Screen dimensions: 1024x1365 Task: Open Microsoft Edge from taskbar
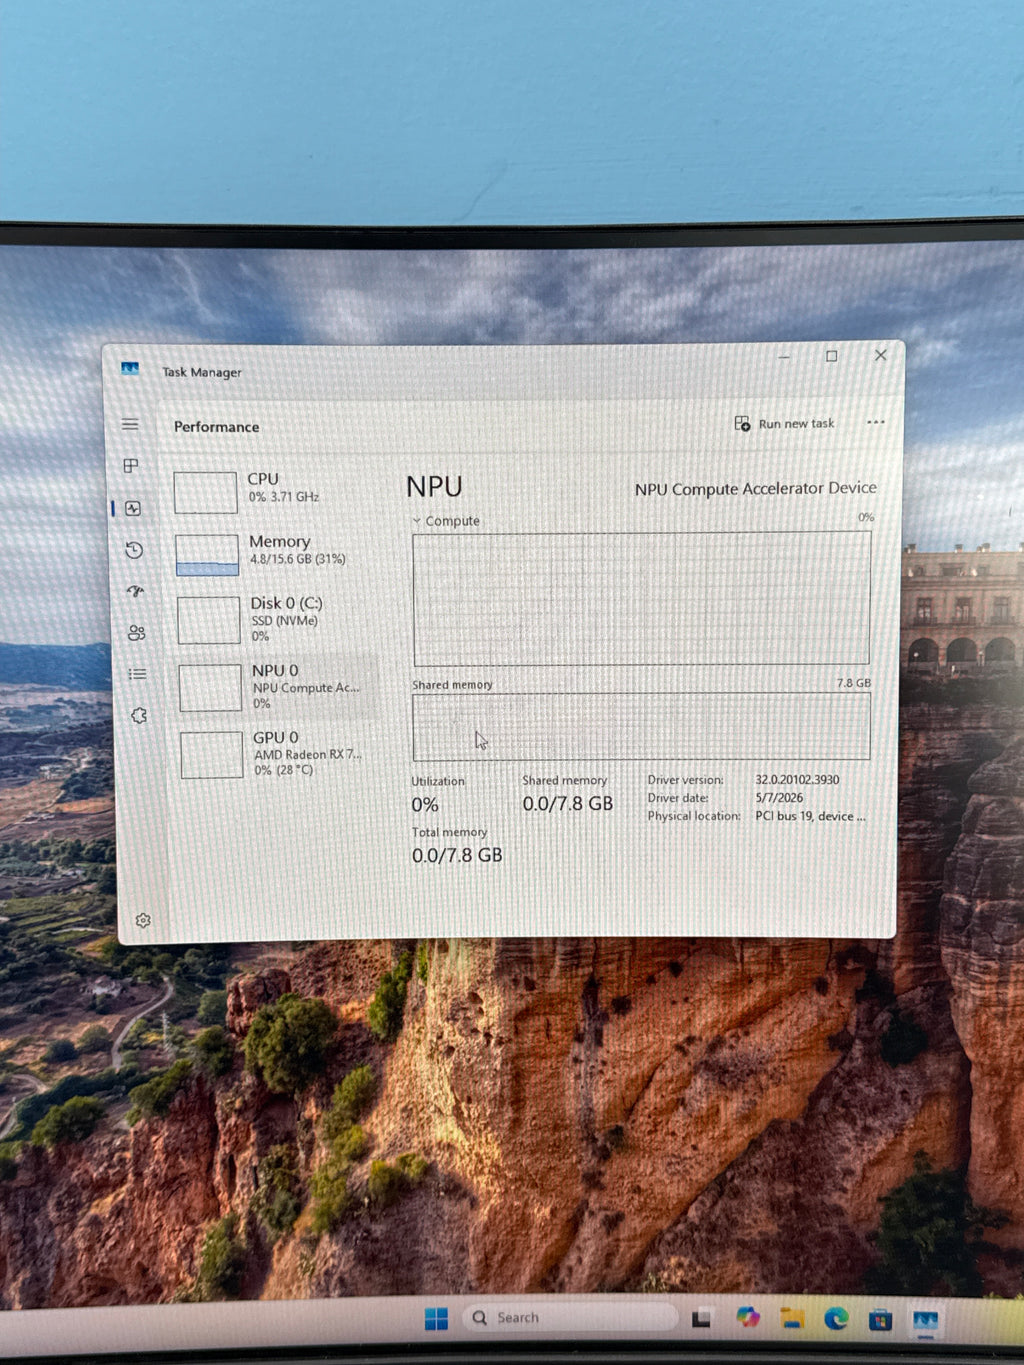coord(836,1319)
